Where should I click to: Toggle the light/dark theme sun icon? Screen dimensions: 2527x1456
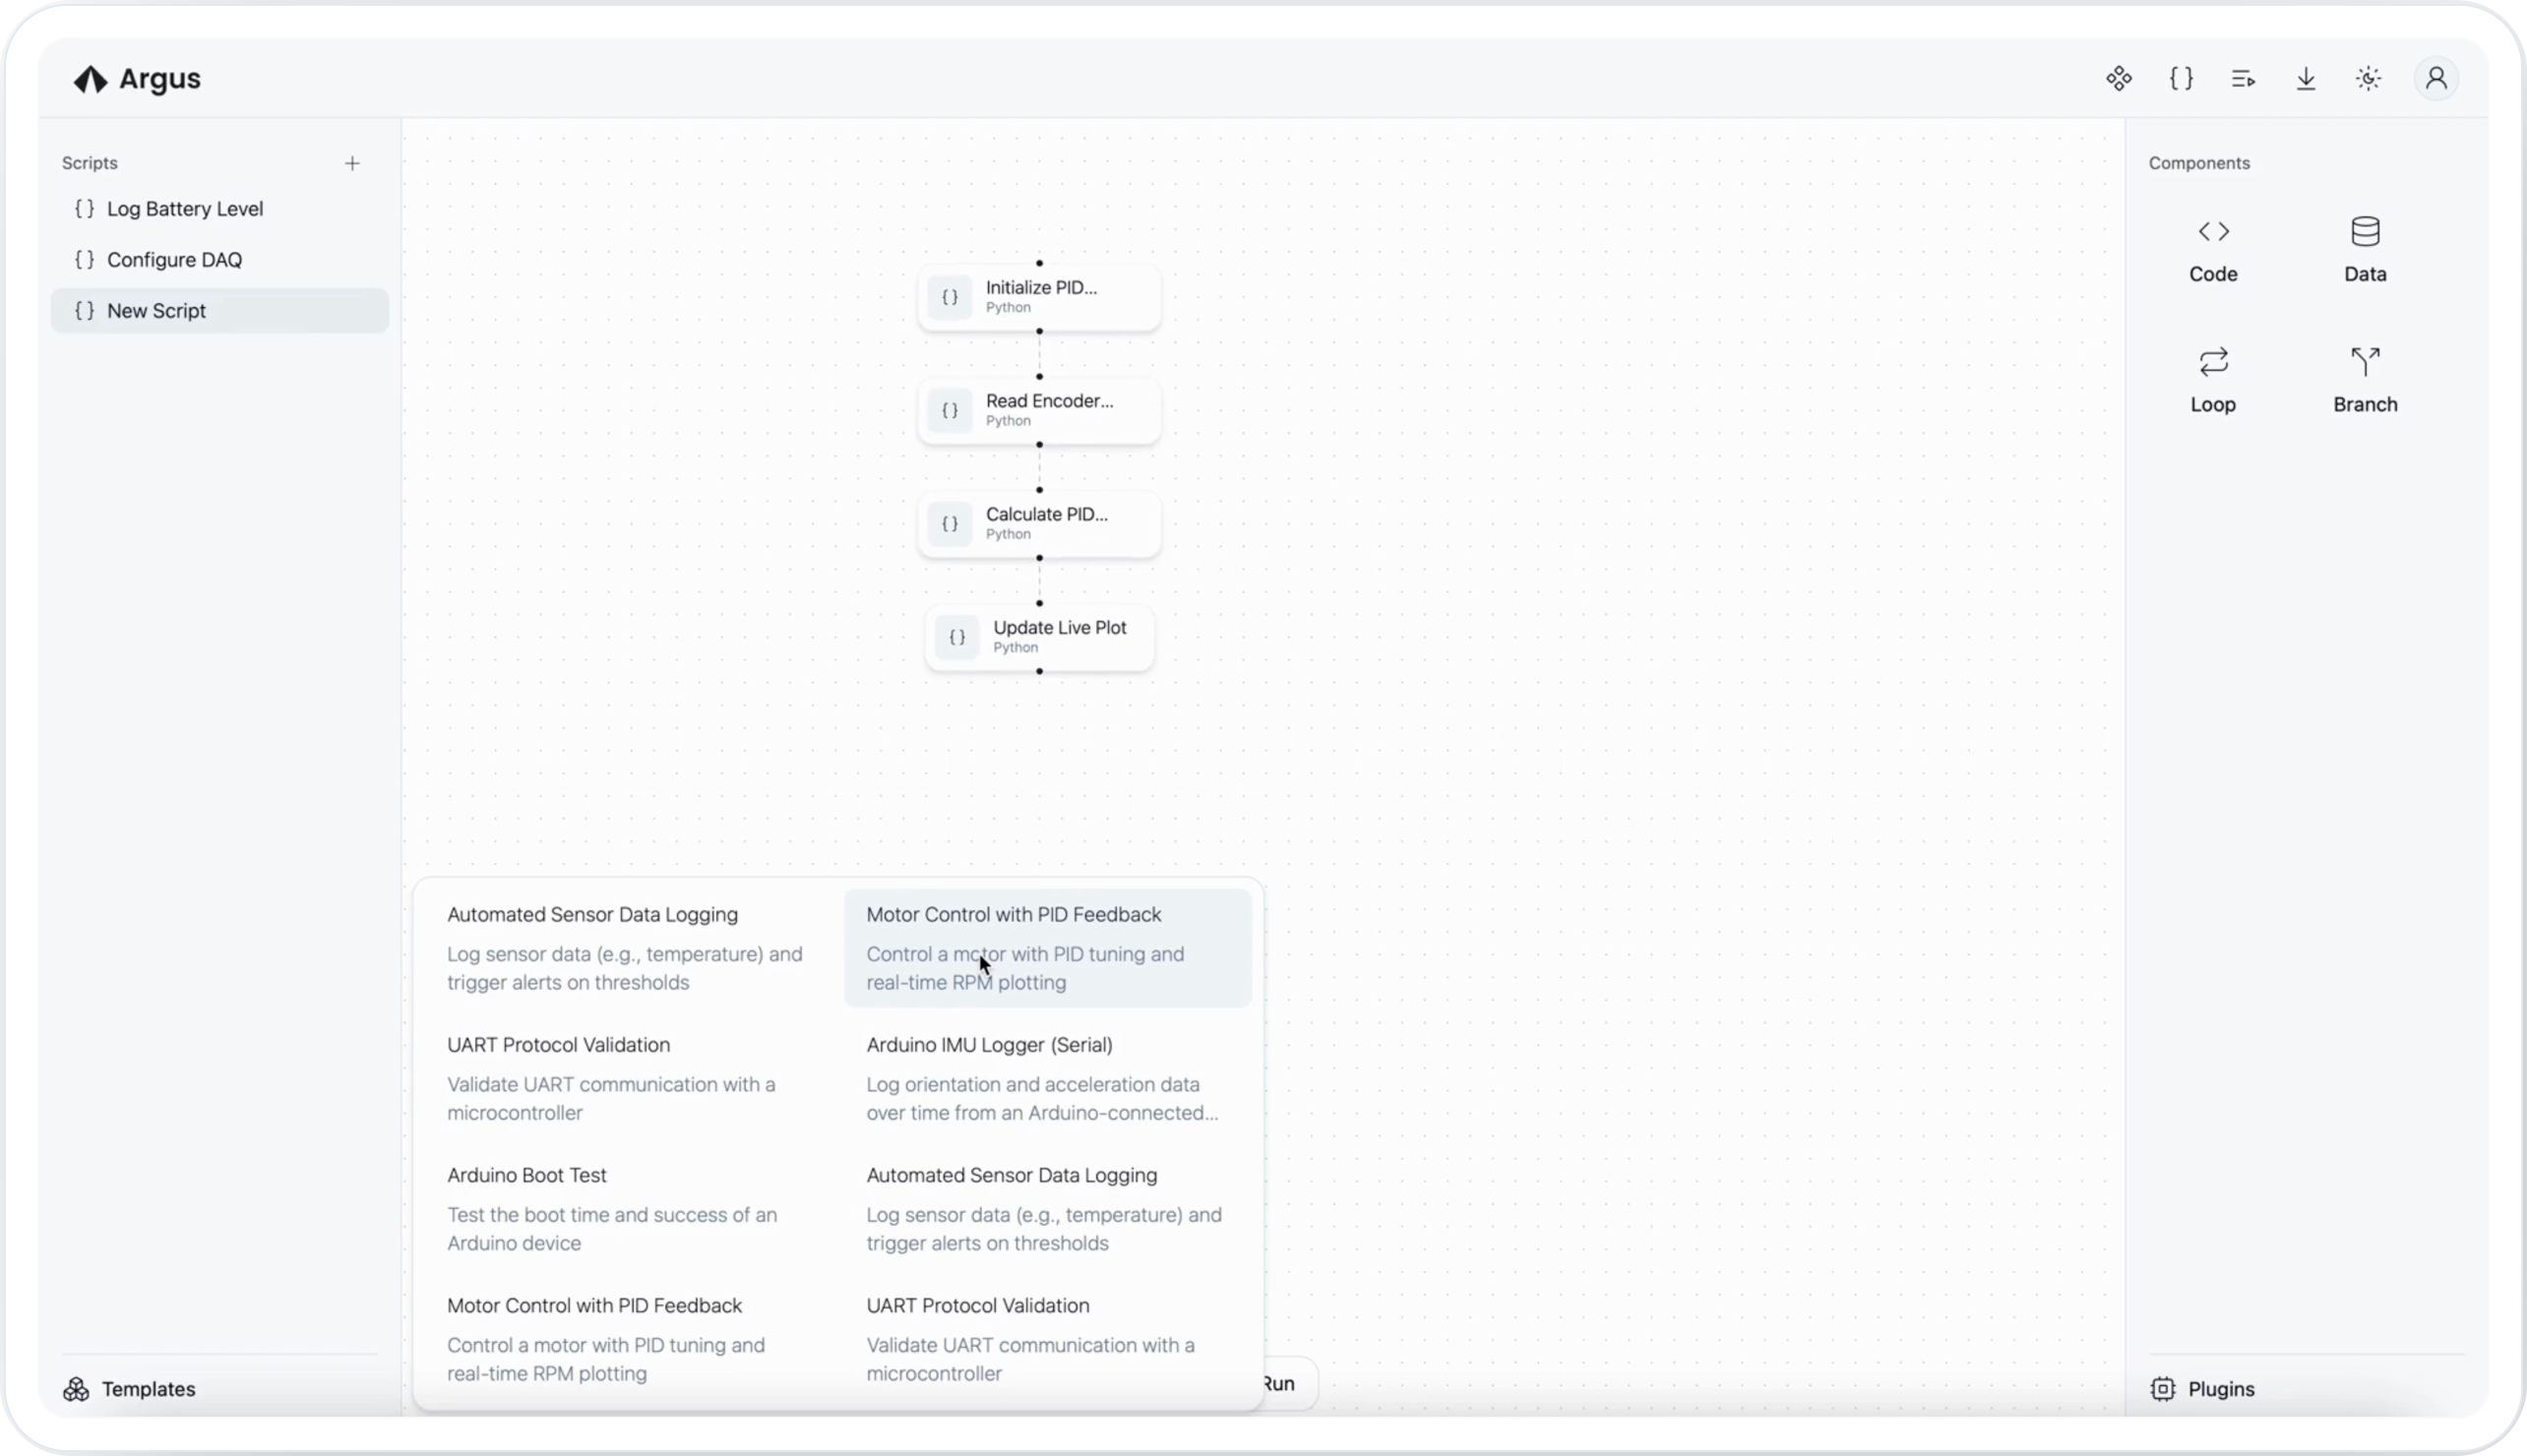pos(2368,78)
